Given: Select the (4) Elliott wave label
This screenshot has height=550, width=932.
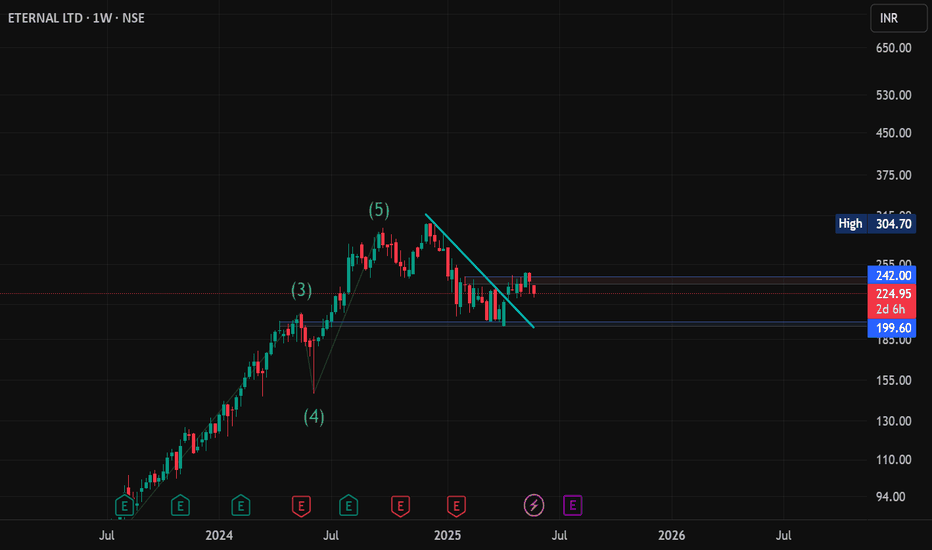Looking at the screenshot, I should coord(314,417).
